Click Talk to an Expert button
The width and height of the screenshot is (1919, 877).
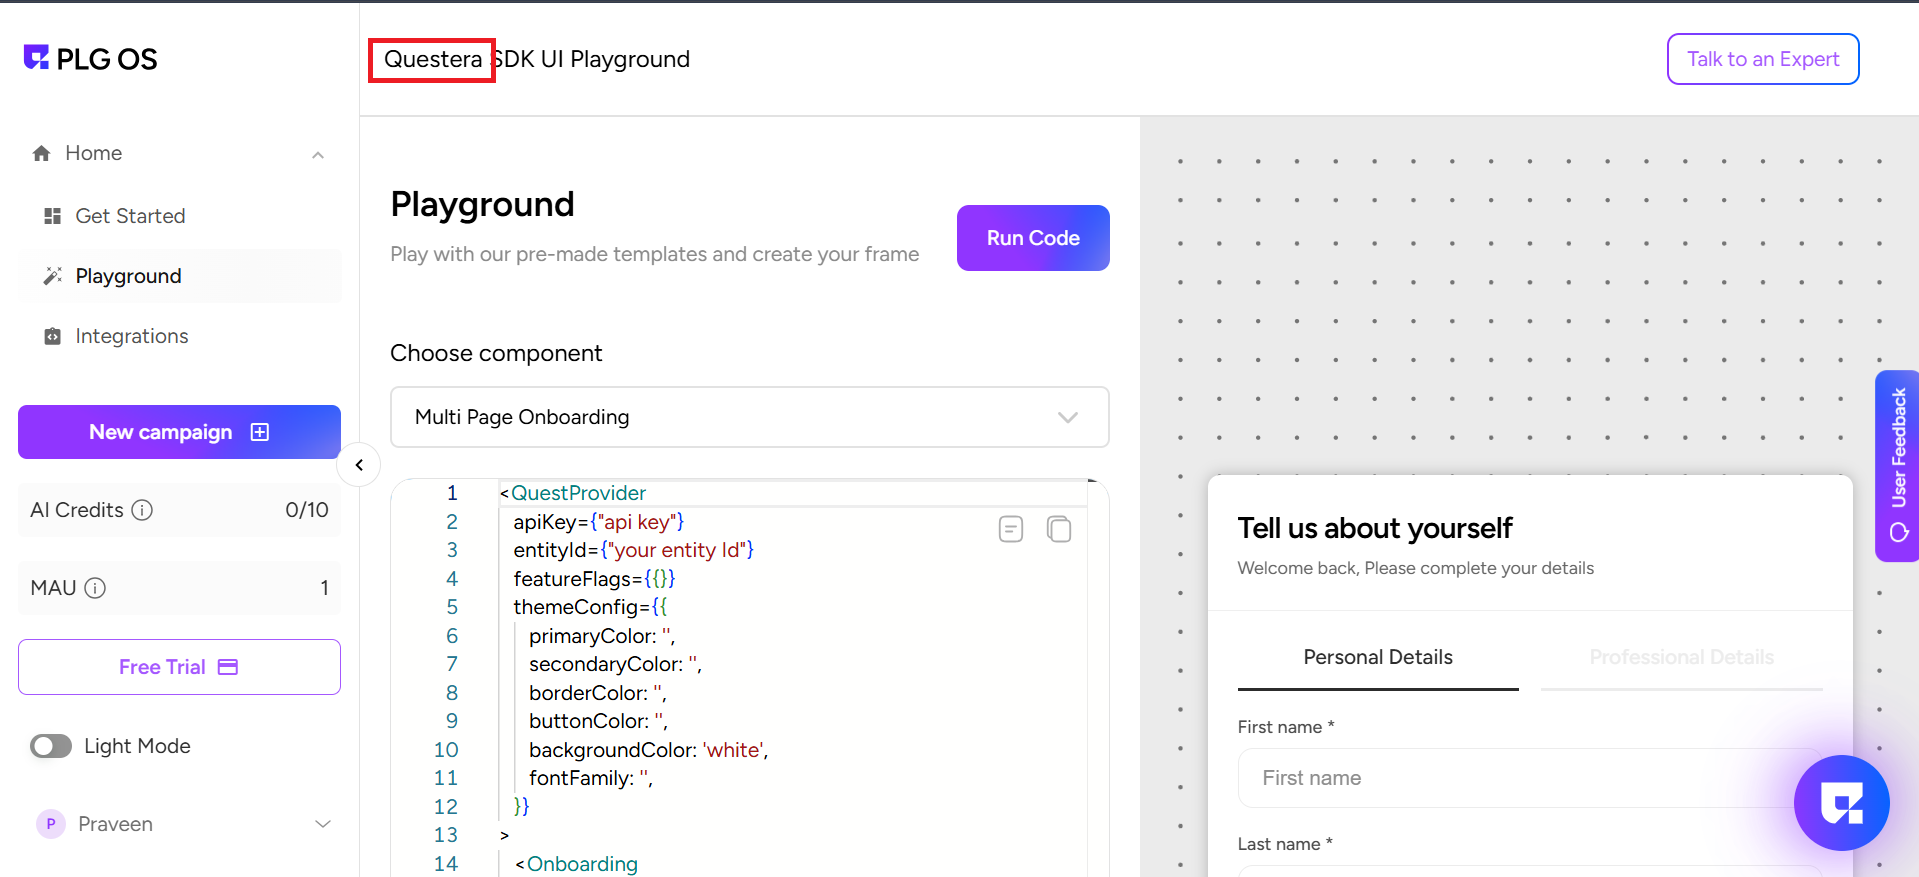click(1762, 59)
